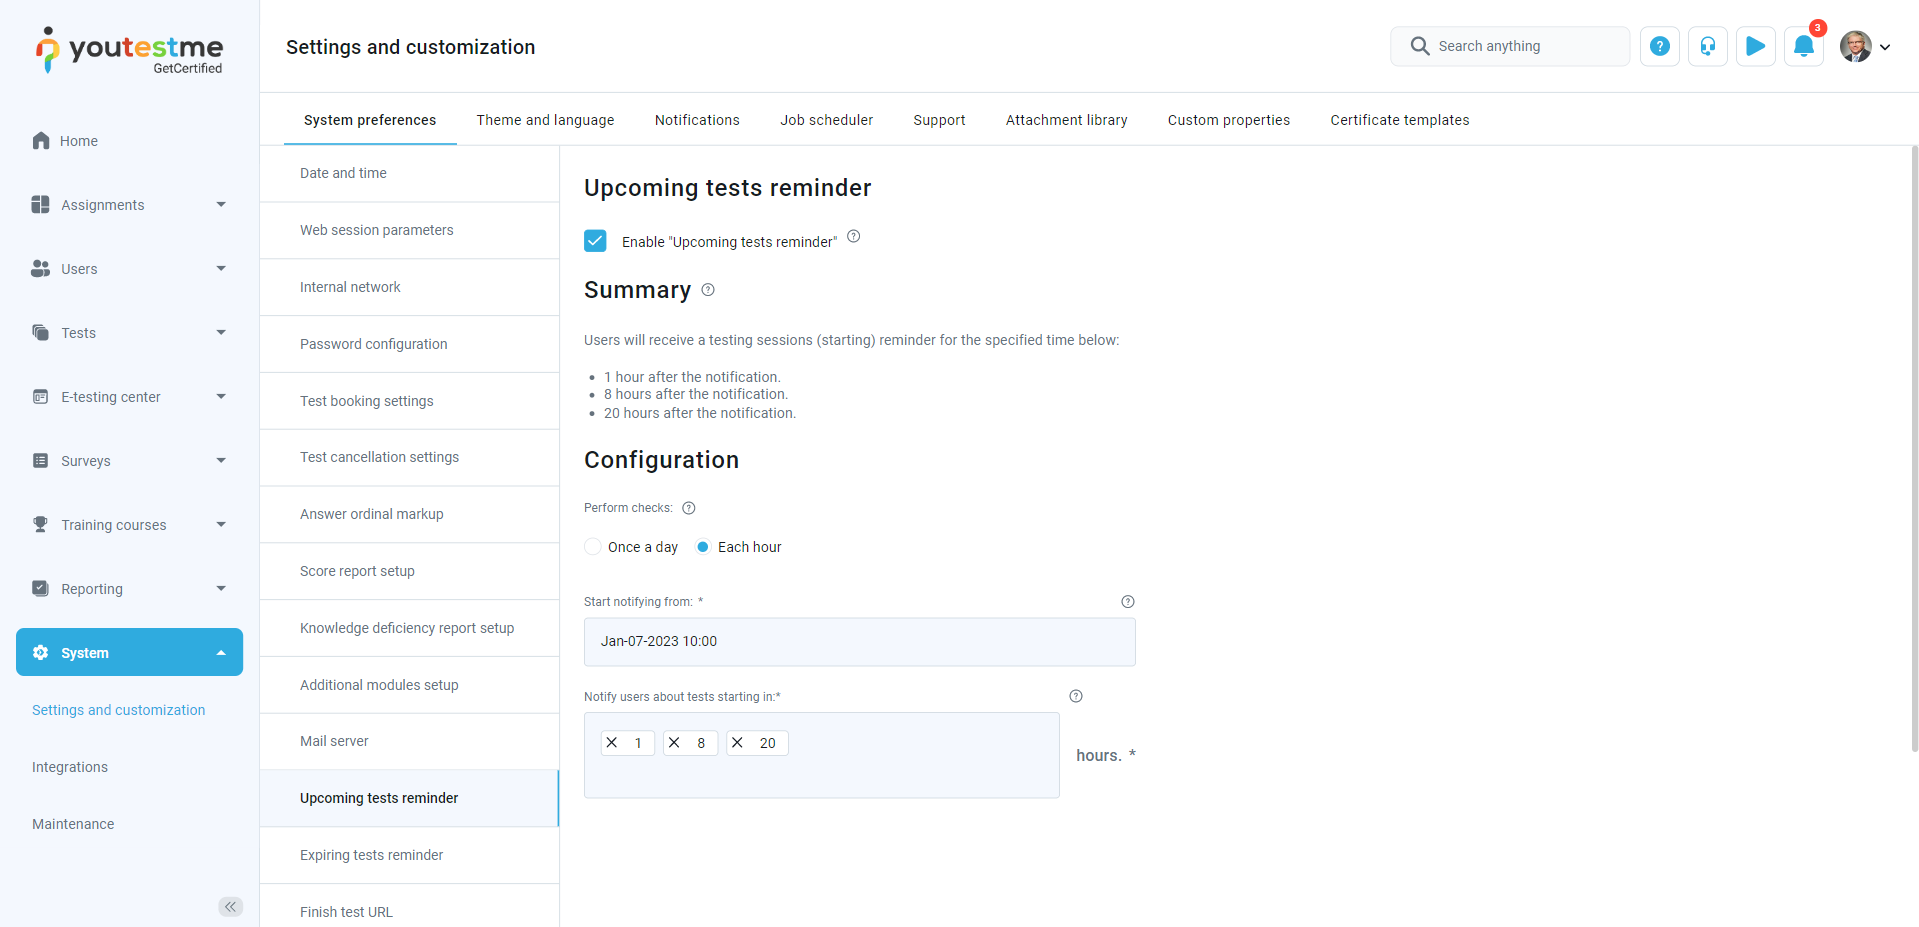Open the headset support icon
Screen dimensions: 1919x927
[1707, 46]
